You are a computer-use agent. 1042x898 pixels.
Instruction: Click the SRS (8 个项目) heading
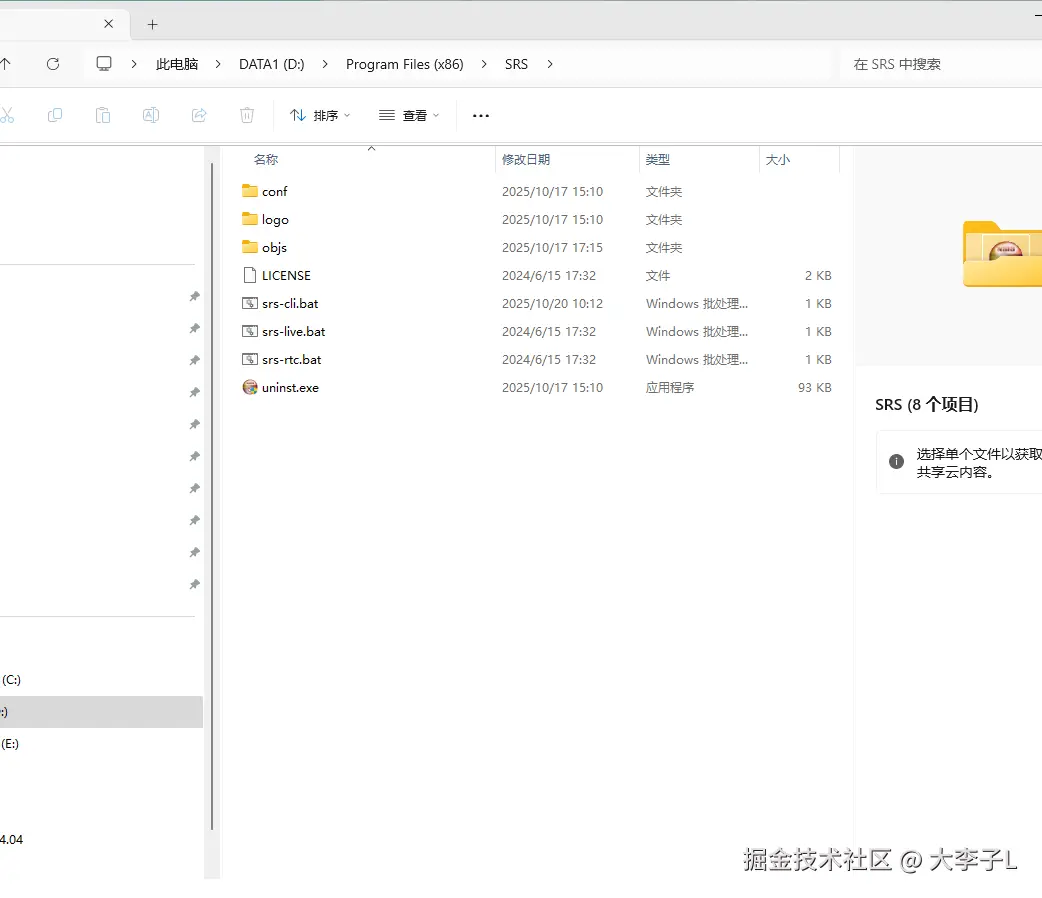pyautogui.click(x=926, y=405)
